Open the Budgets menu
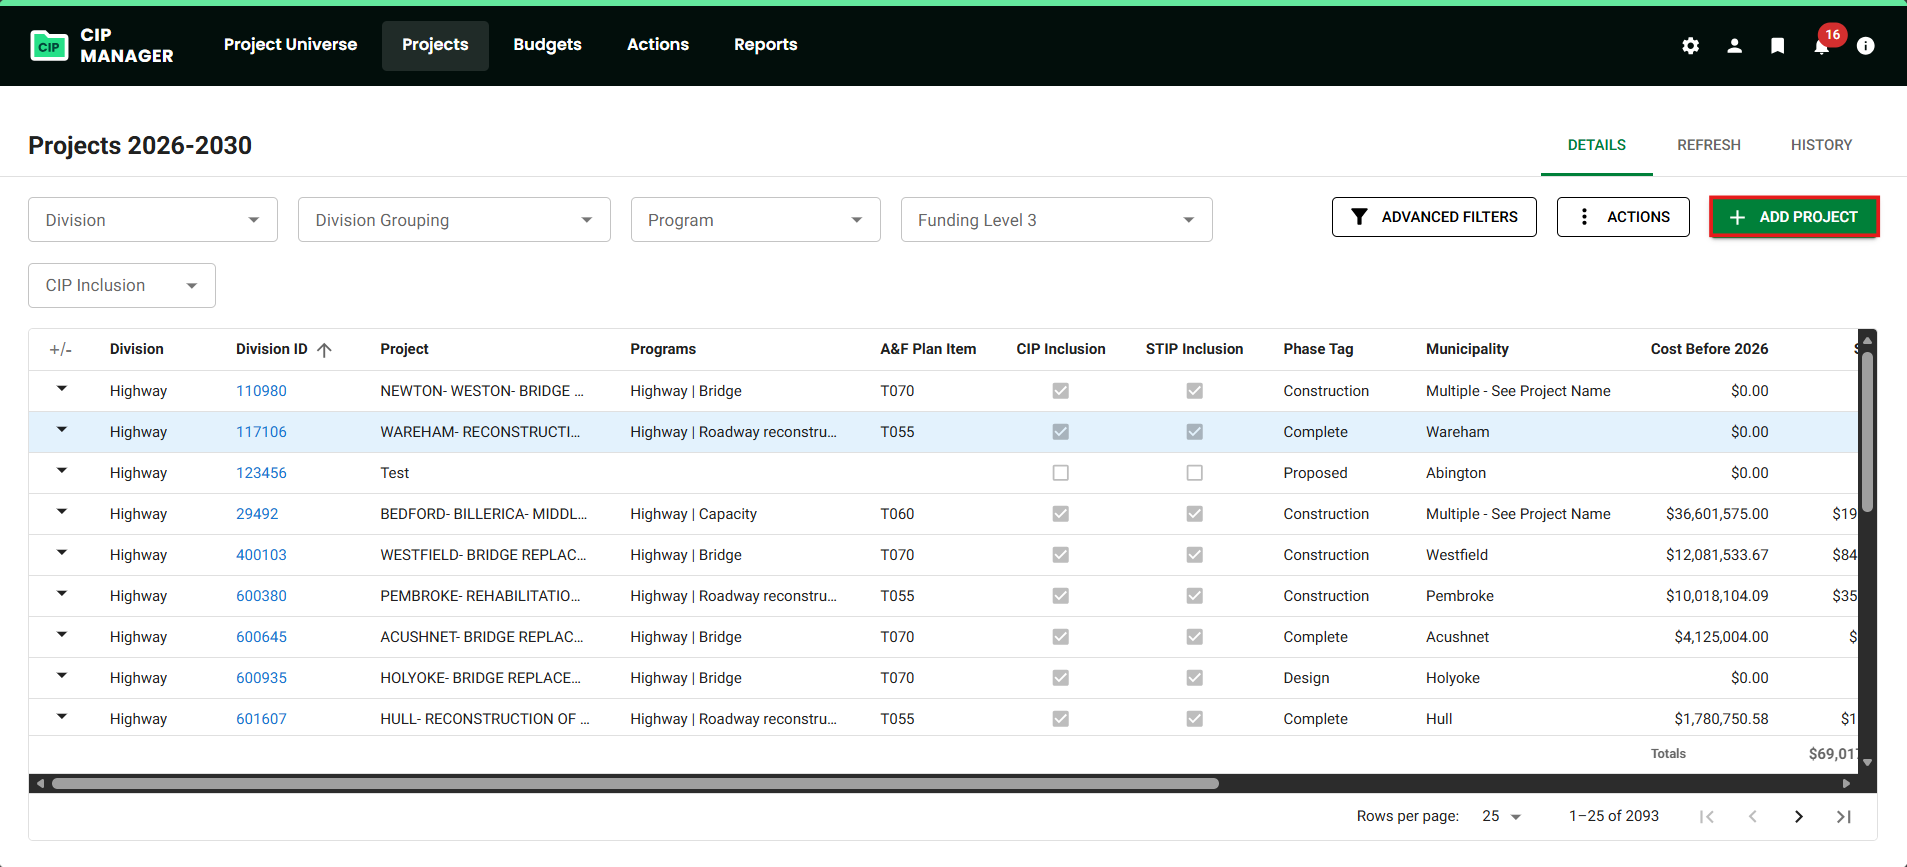 pos(547,45)
